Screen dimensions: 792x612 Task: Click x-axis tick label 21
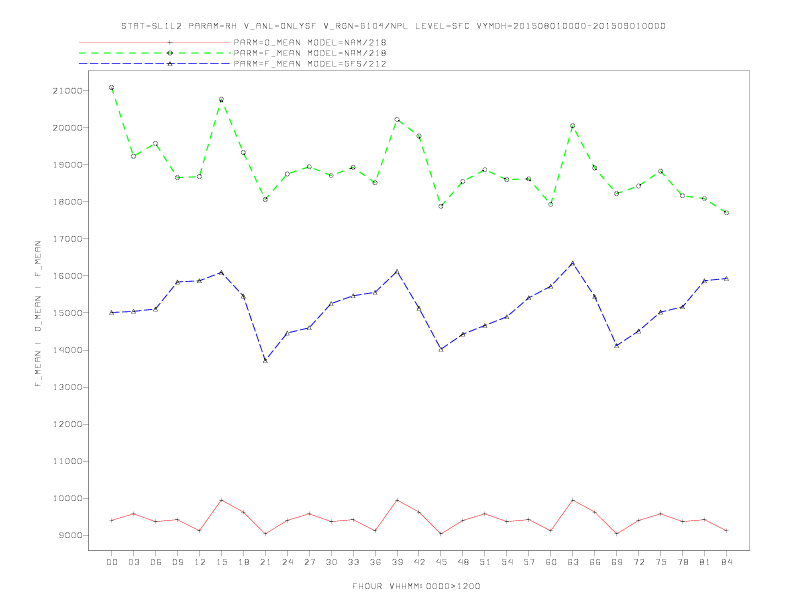pos(265,562)
